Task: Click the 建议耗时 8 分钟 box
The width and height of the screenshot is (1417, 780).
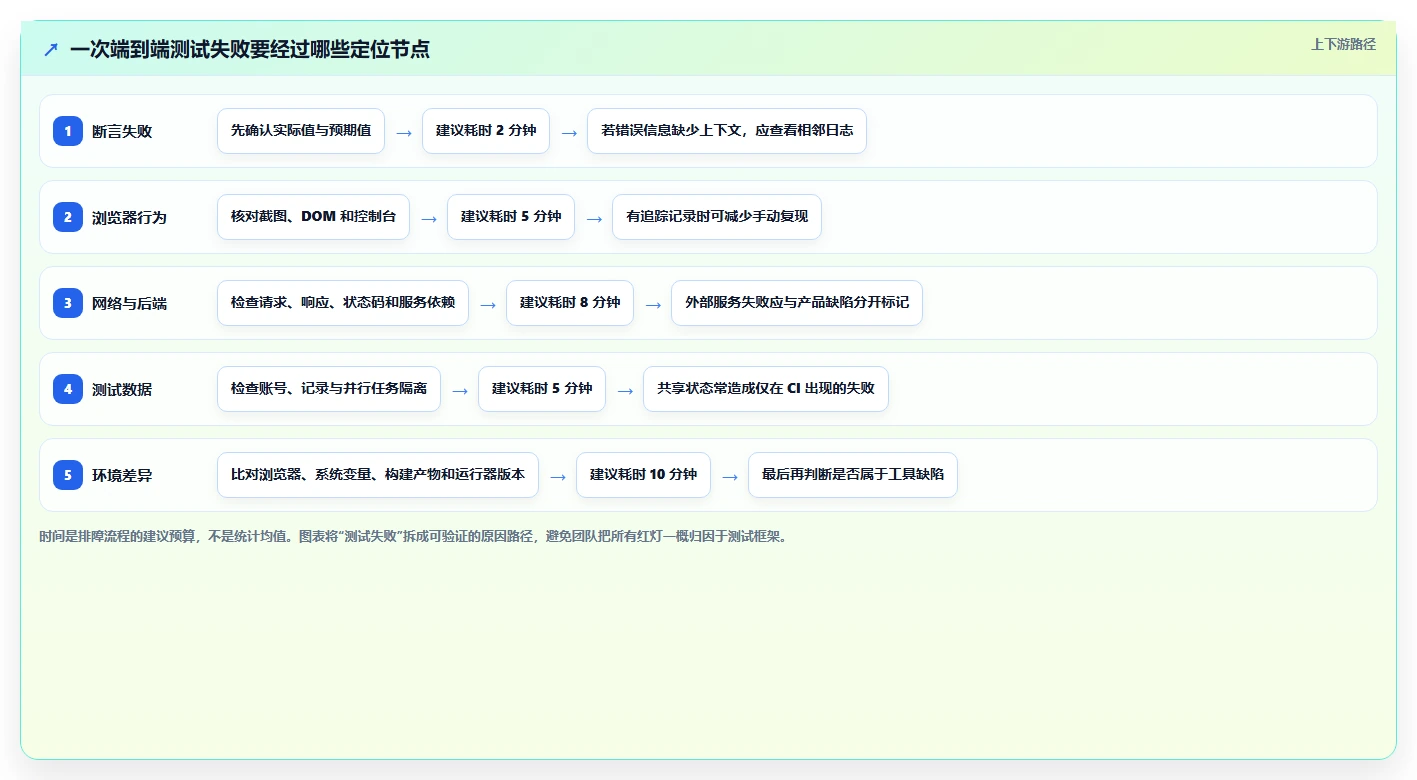Action: click(x=570, y=303)
